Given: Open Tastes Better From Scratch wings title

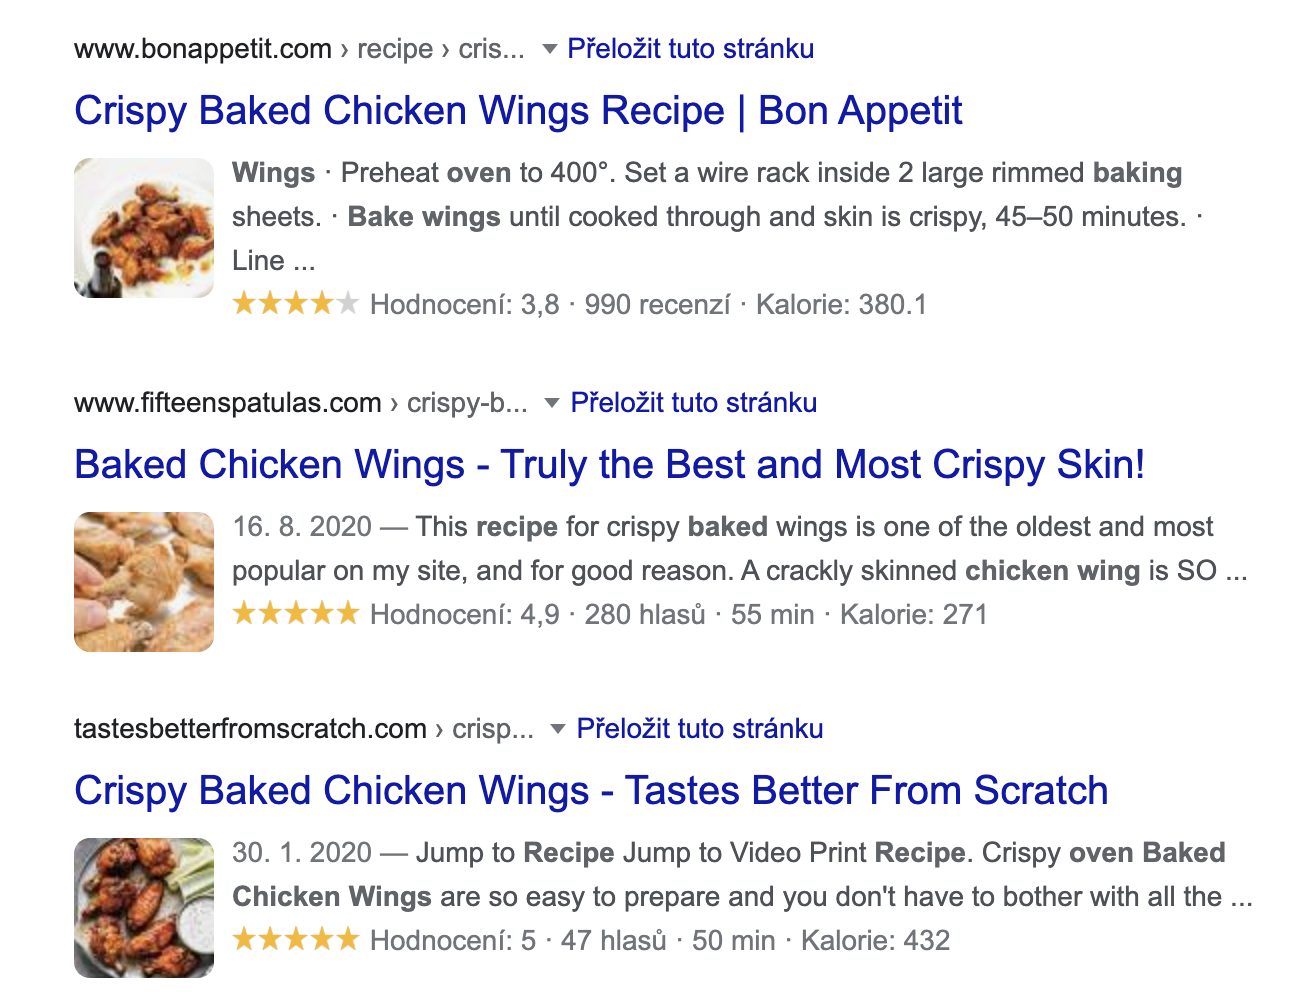Looking at the screenshot, I should pyautogui.click(x=591, y=791).
